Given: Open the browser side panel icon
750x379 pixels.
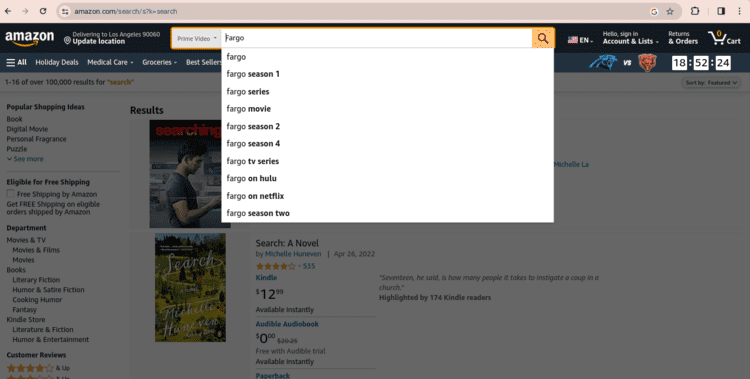Looking at the screenshot, I should 721,11.
